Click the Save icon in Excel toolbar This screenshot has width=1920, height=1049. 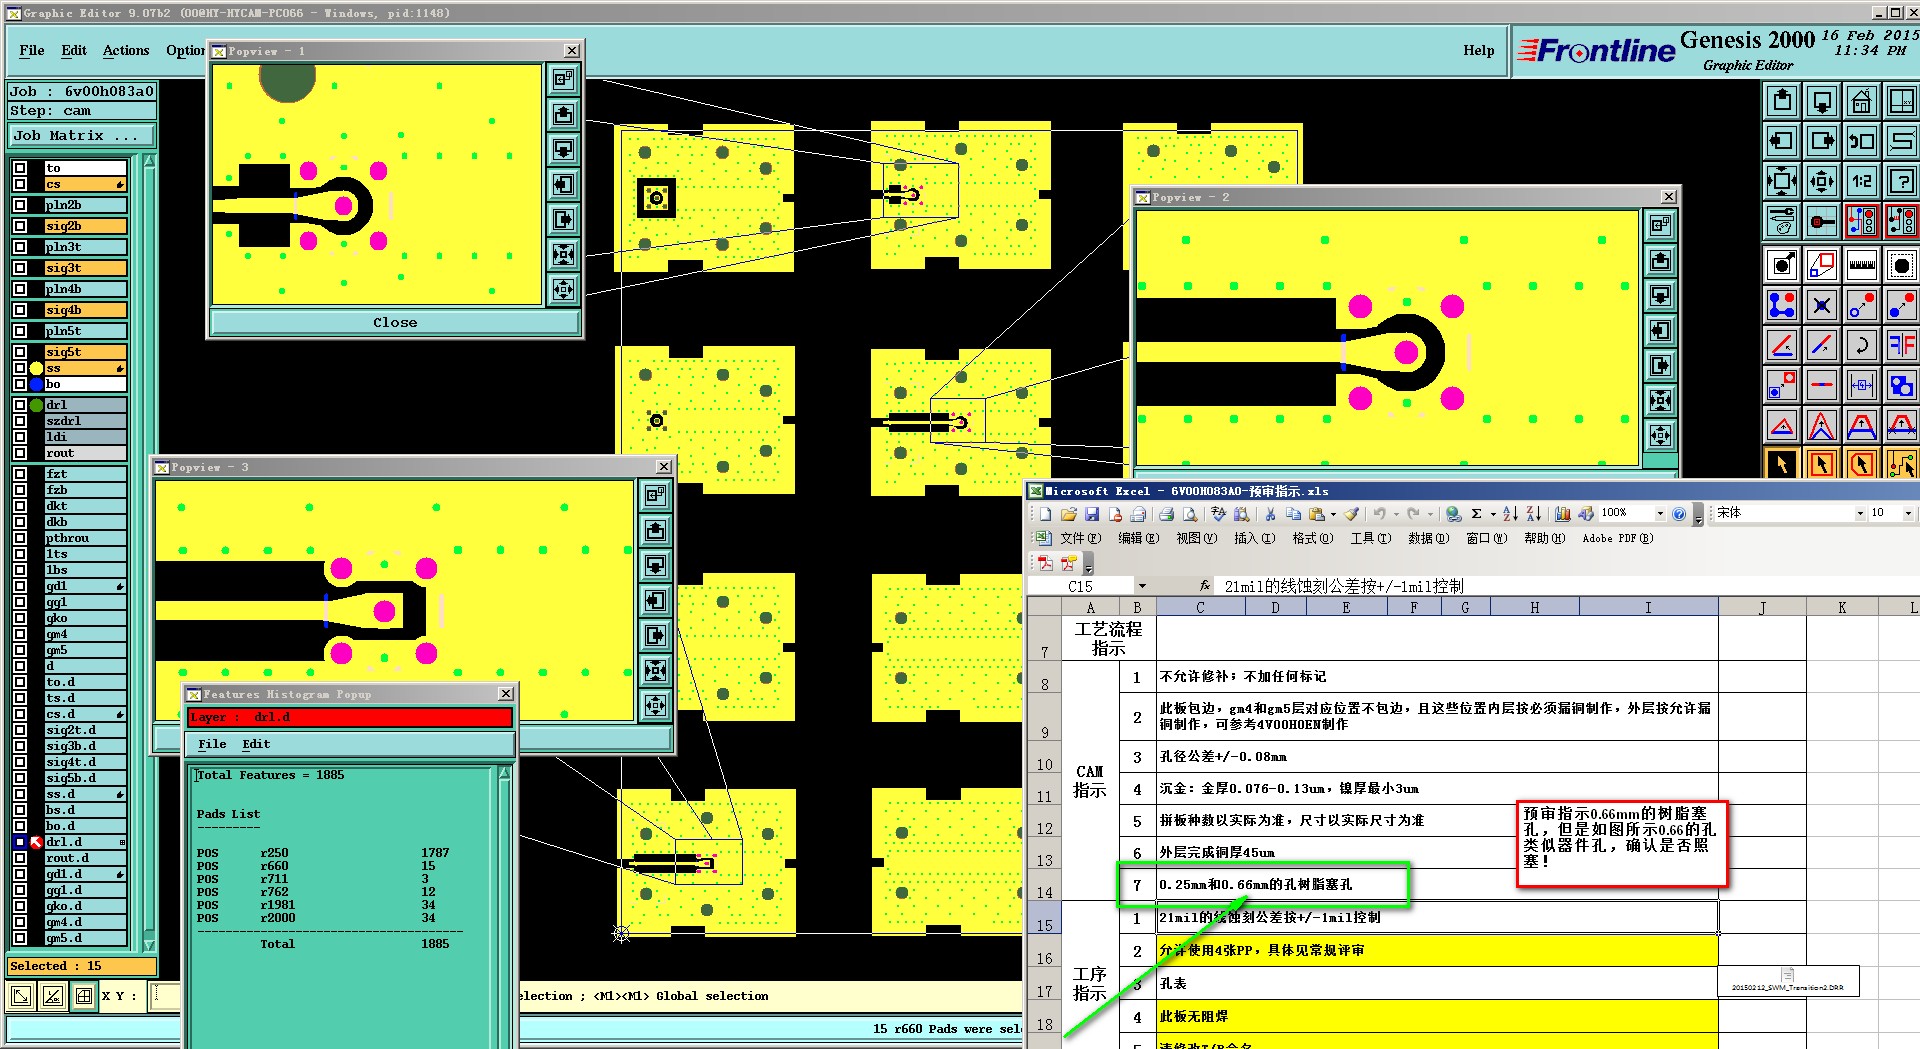[1092, 514]
